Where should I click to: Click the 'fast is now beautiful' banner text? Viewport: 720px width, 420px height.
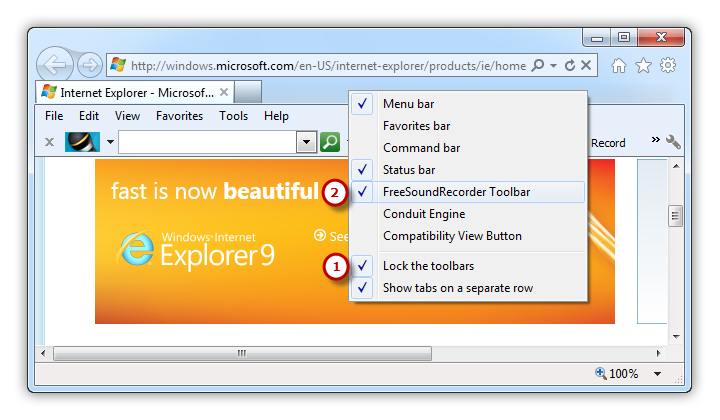pos(214,191)
